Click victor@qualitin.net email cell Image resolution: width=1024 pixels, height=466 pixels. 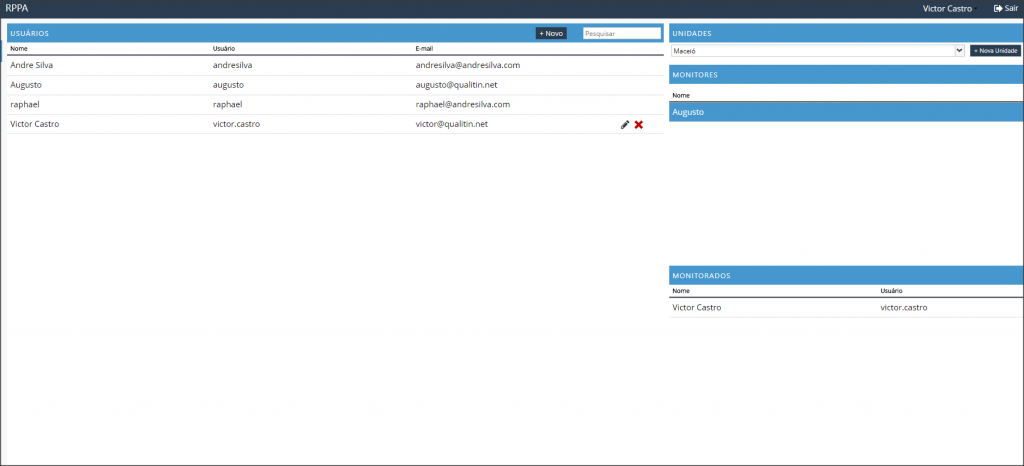[x=451, y=124]
